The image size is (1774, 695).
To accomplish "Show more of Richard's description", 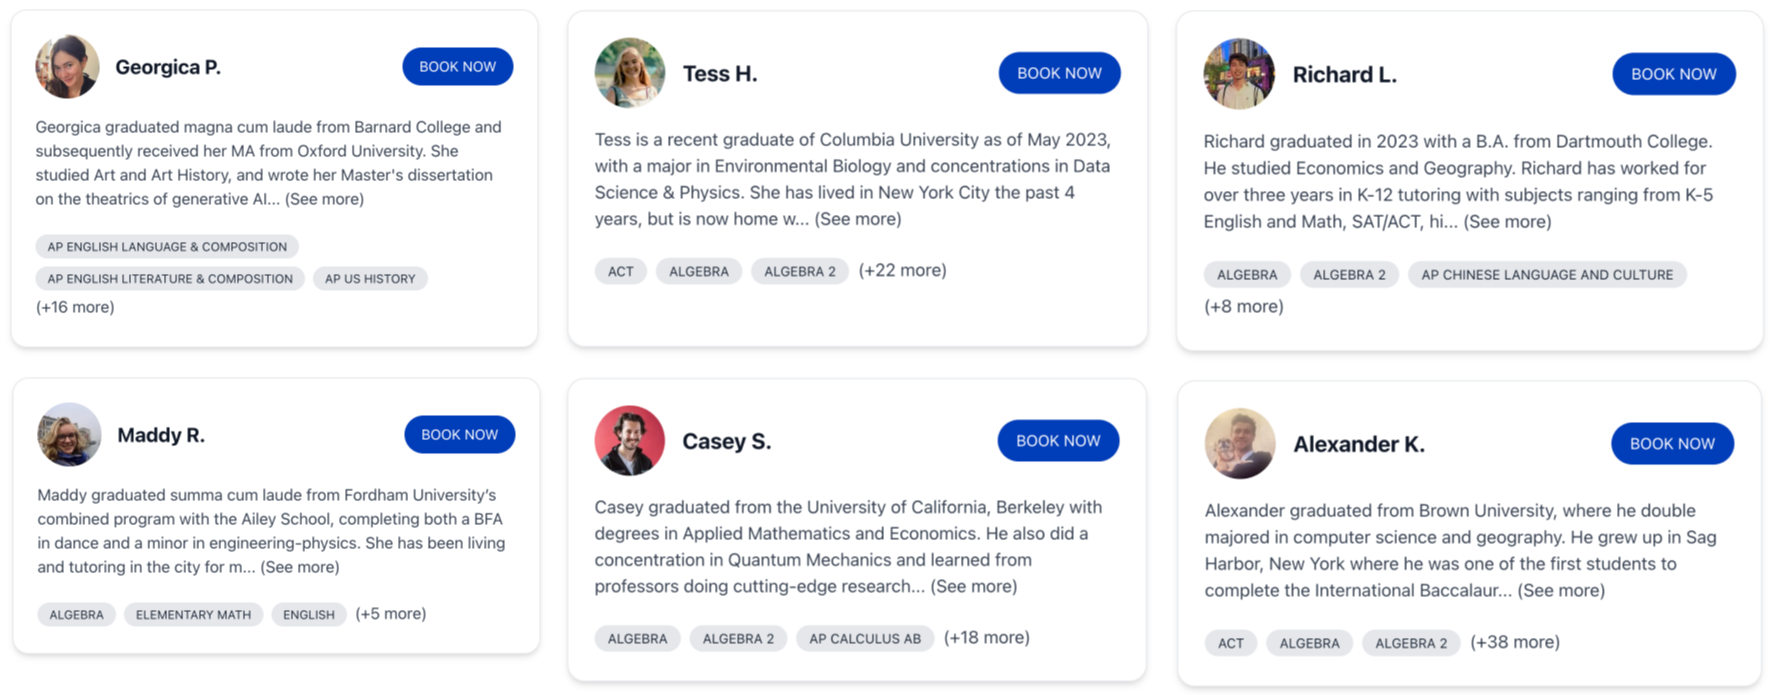I will [x=1507, y=222].
